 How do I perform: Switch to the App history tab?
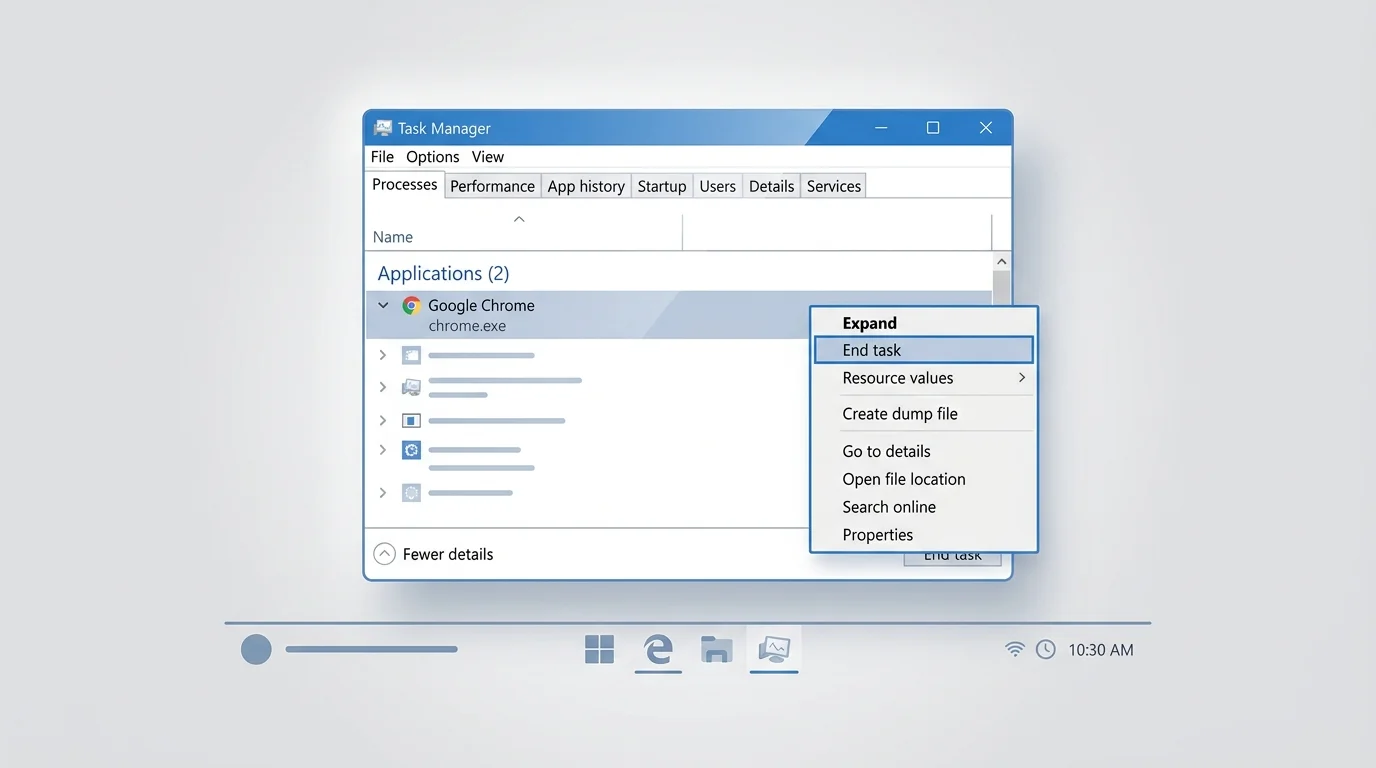pyautogui.click(x=586, y=186)
